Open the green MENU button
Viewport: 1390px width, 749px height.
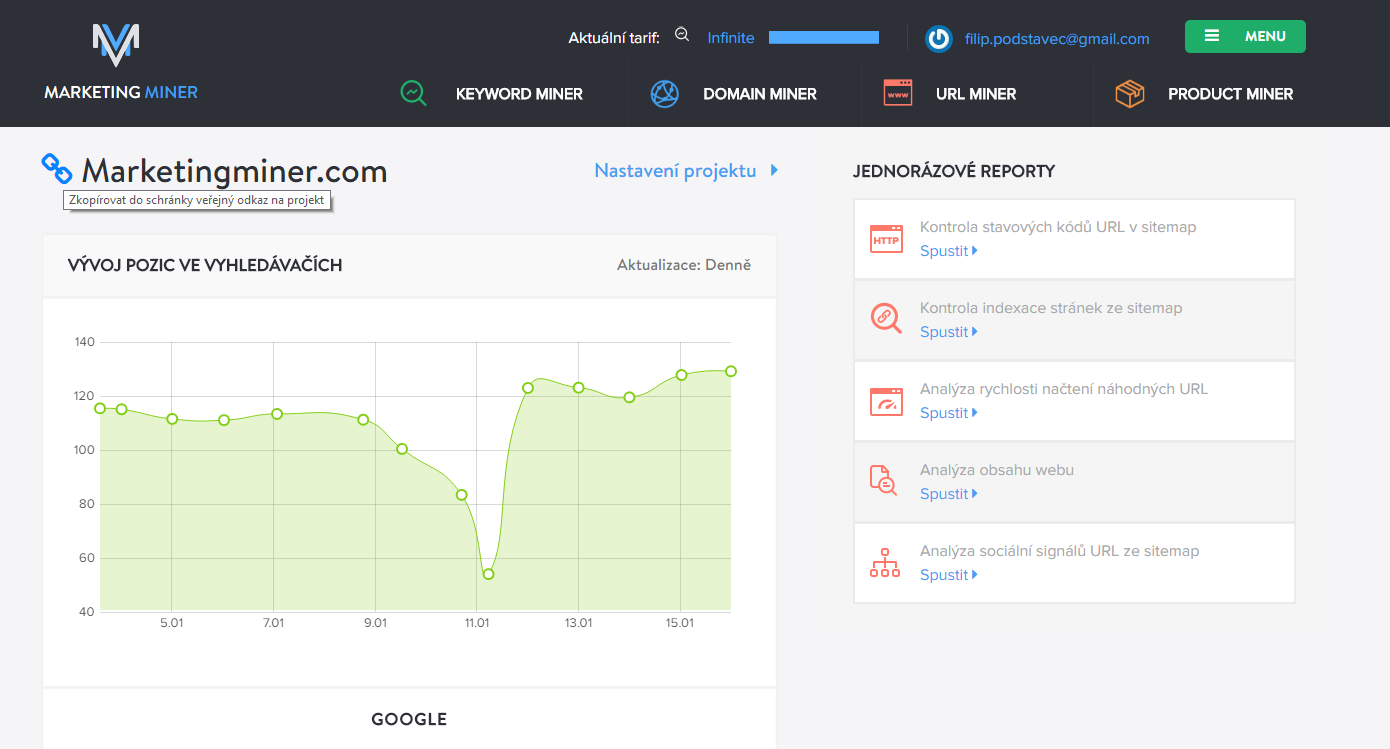pos(1245,36)
